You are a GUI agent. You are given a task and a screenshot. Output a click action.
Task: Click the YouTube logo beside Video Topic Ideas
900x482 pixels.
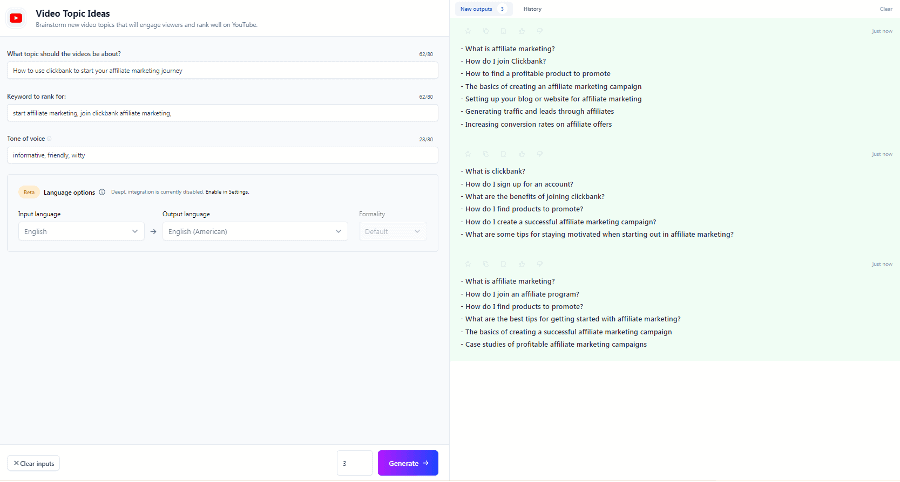coord(16,18)
